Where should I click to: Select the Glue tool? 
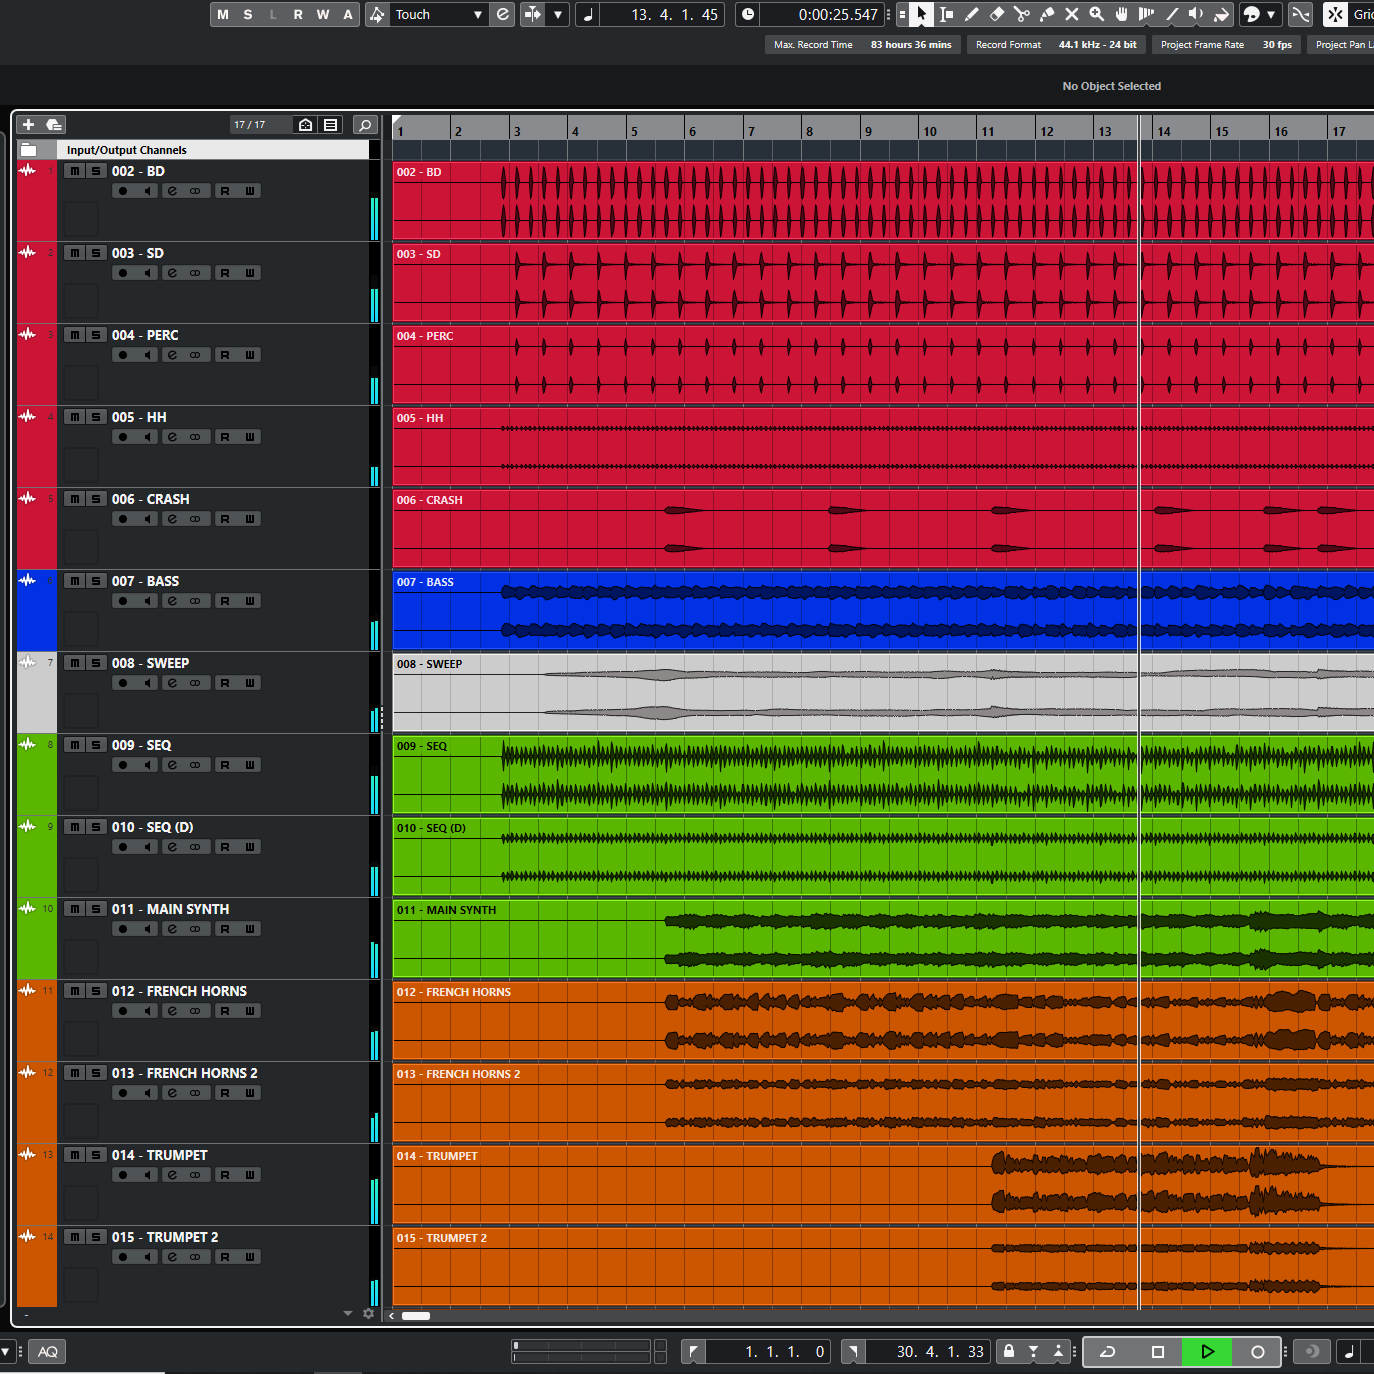(1046, 14)
